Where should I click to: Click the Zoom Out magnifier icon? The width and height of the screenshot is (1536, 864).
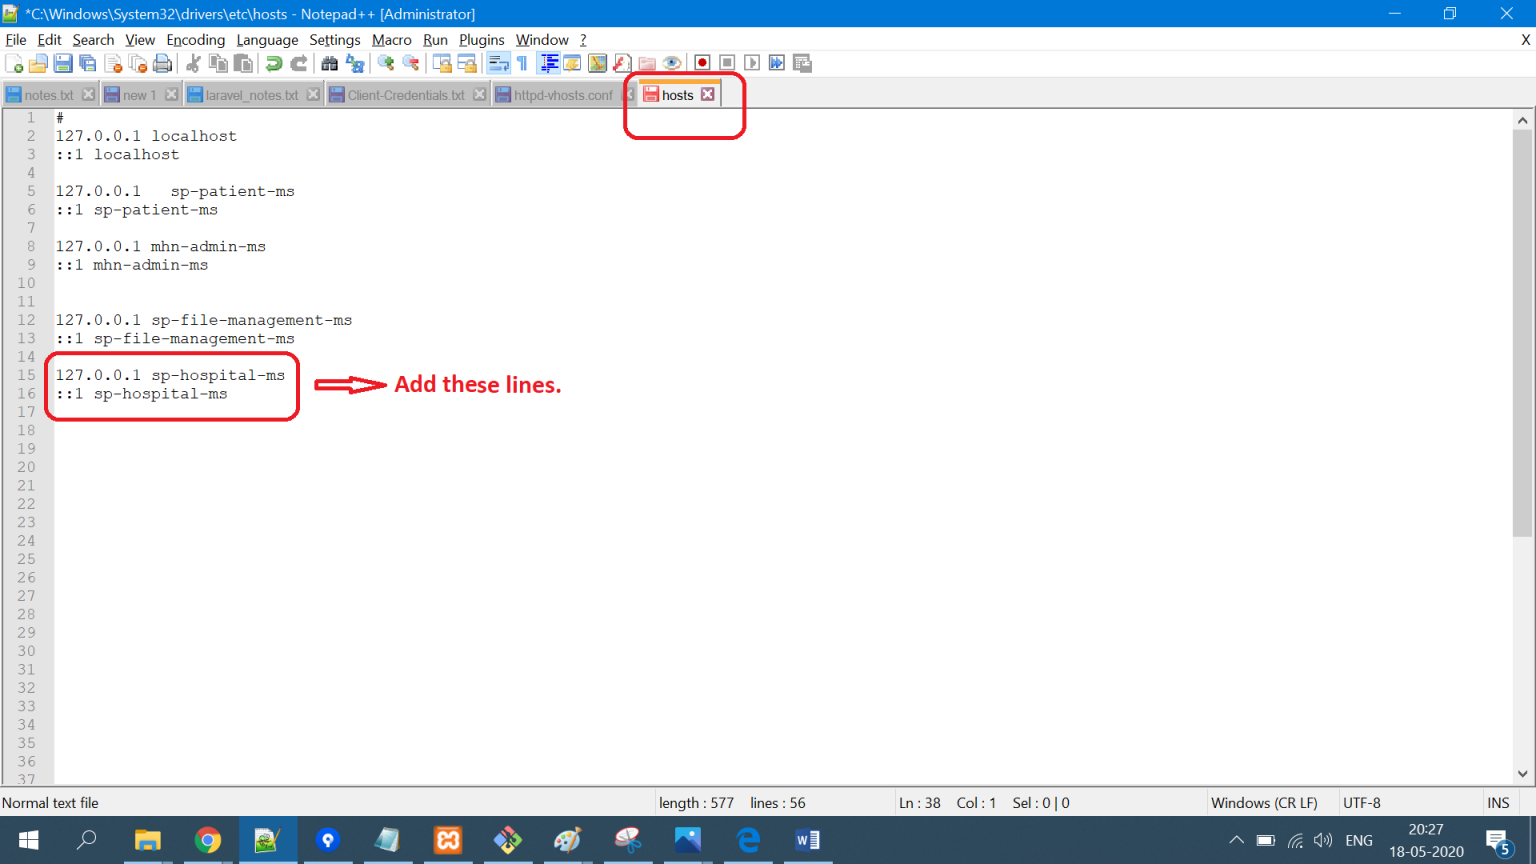(x=411, y=63)
